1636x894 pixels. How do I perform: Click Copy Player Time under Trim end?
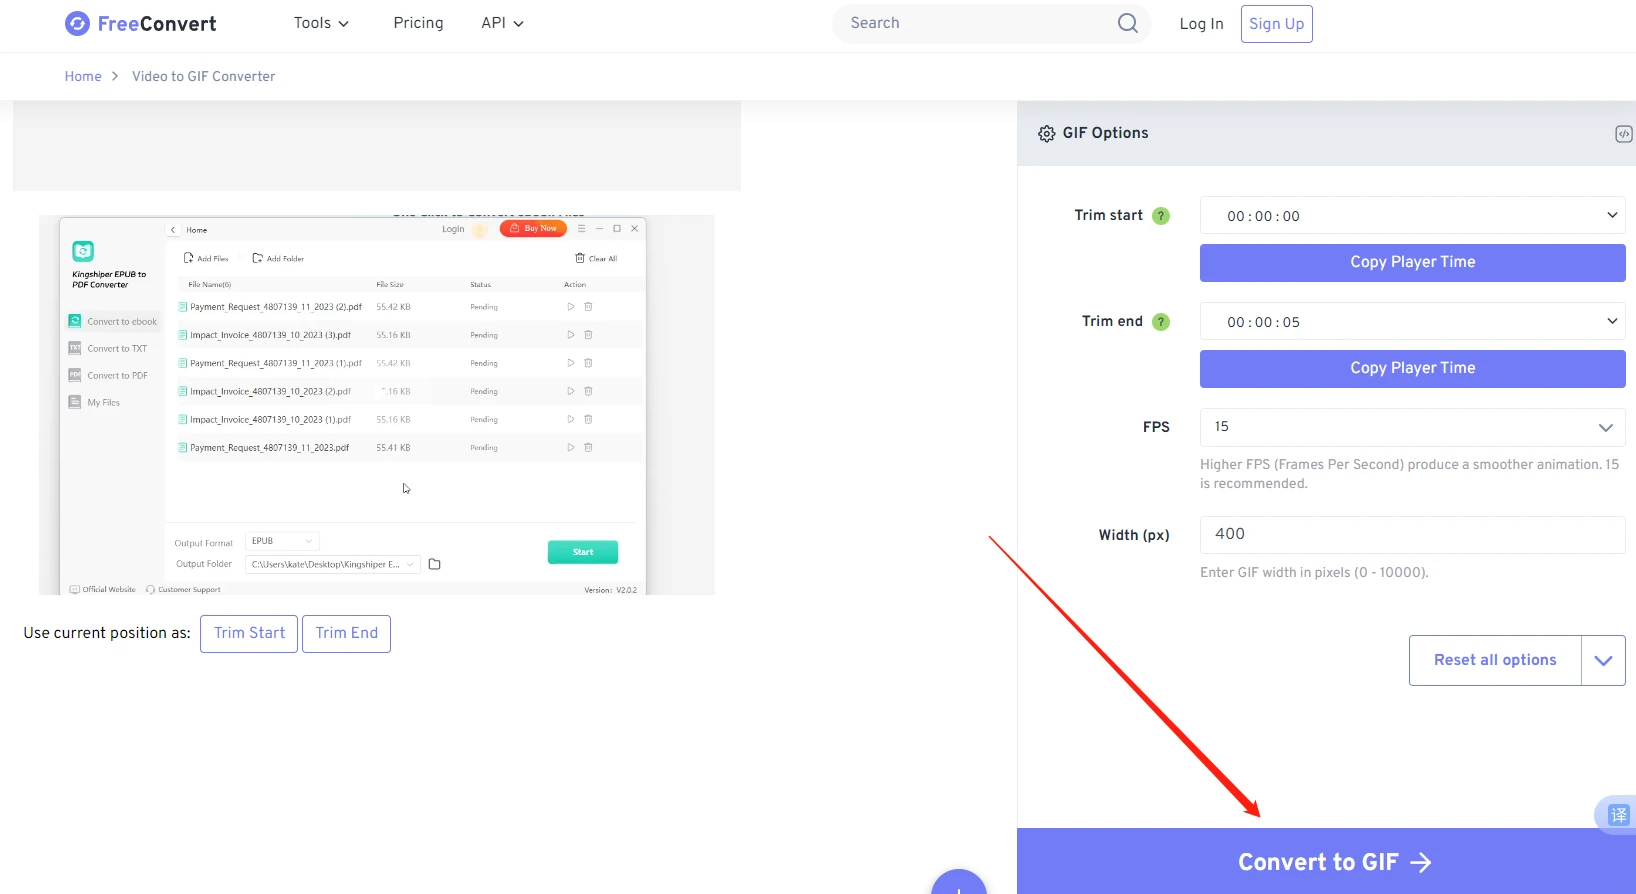coord(1412,368)
